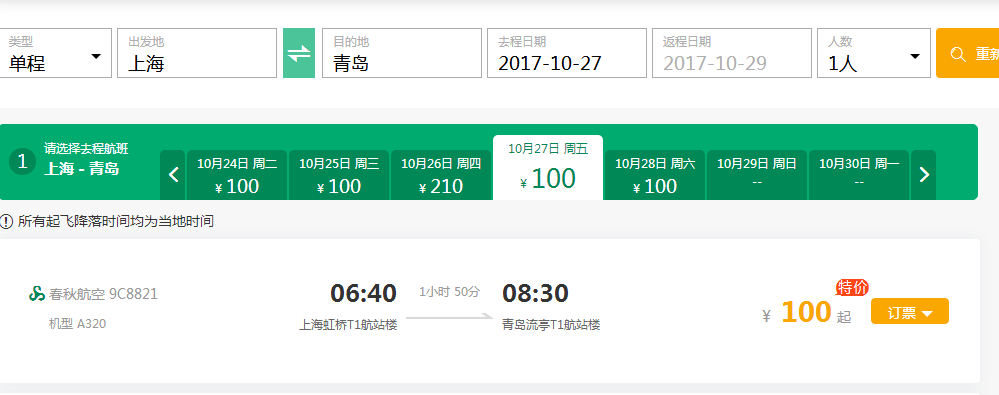Viewport: 999px width, 395px height.
Task: Click the orange search again button
Action: 967,54
